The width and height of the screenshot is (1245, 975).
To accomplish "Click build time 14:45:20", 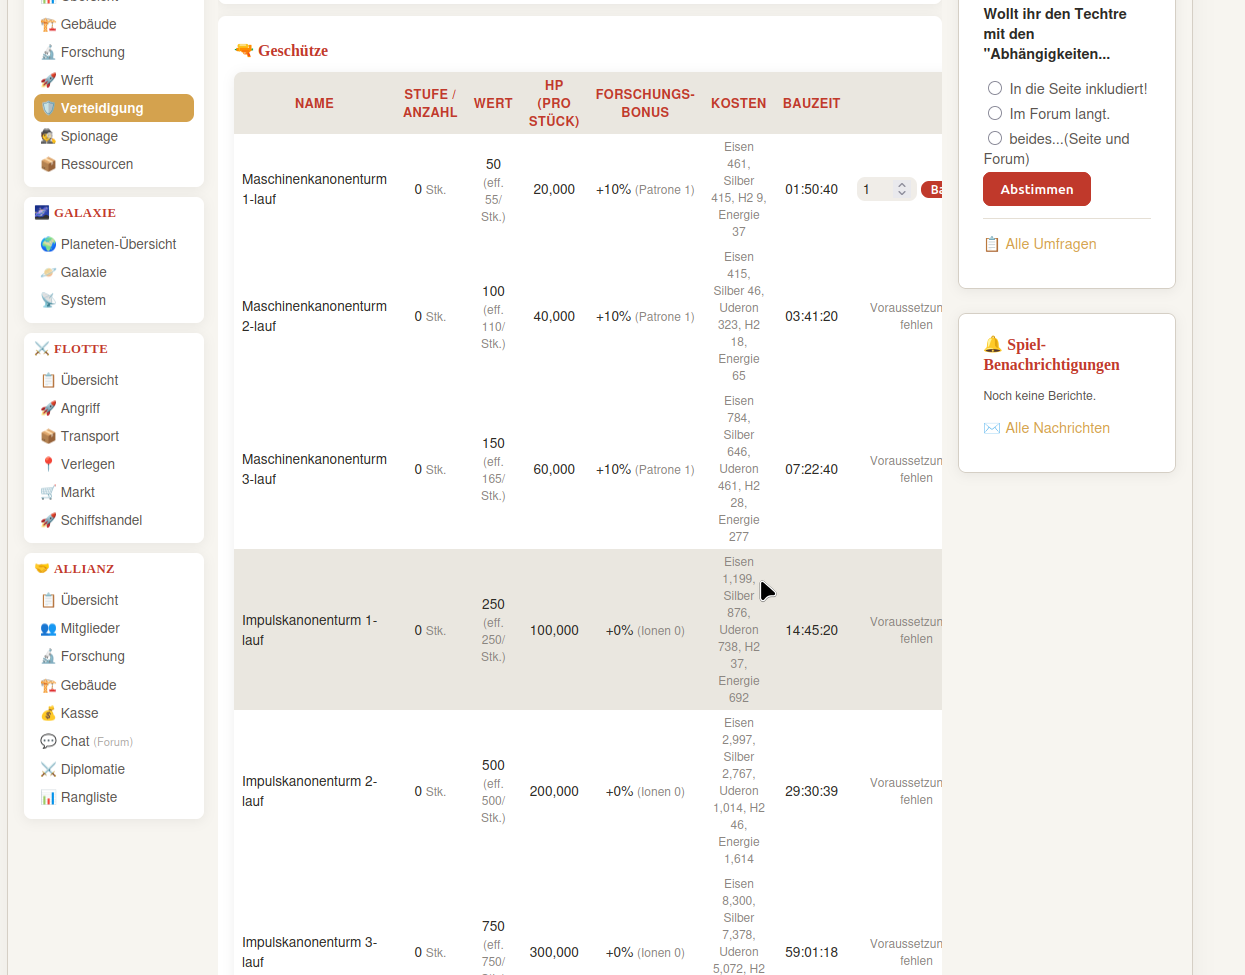I will pos(811,630).
